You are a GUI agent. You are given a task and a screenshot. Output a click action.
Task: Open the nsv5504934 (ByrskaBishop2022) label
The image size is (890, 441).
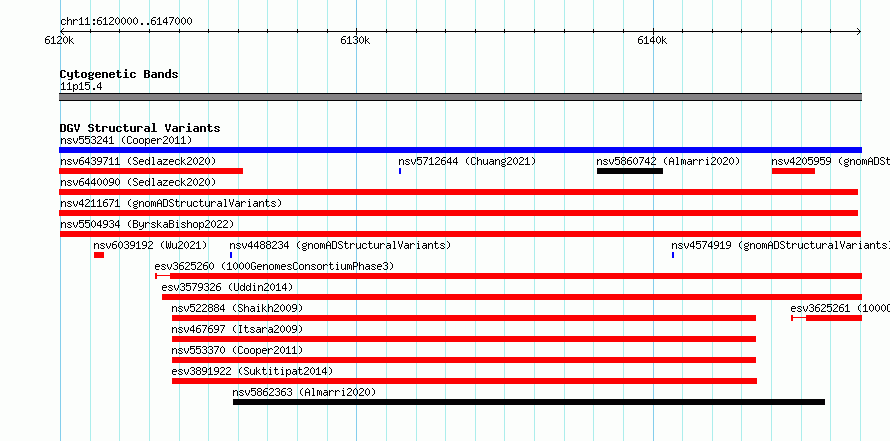coord(147,224)
